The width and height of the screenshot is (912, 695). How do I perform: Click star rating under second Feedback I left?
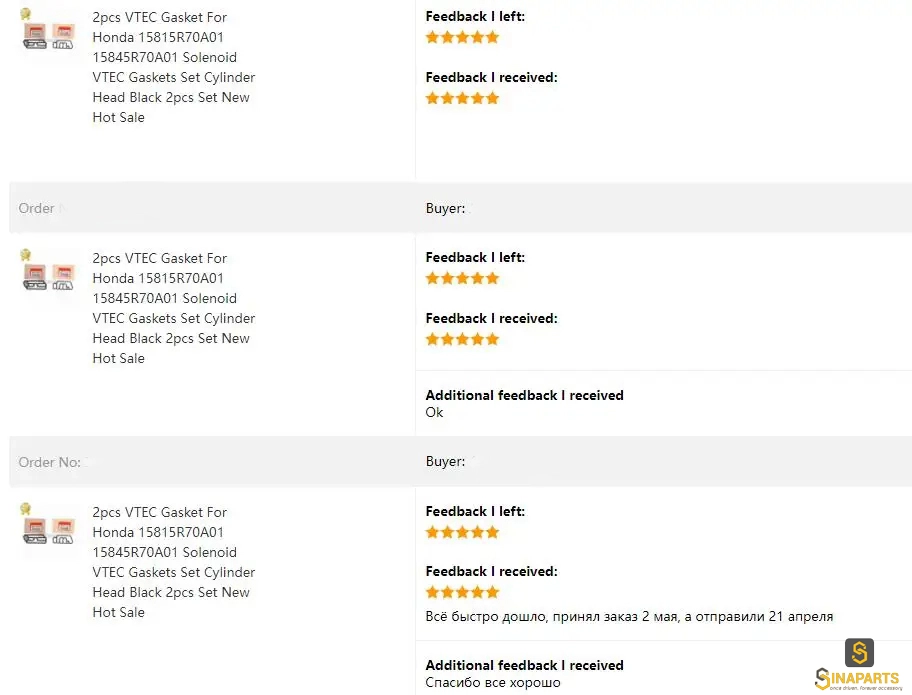pos(462,279)
